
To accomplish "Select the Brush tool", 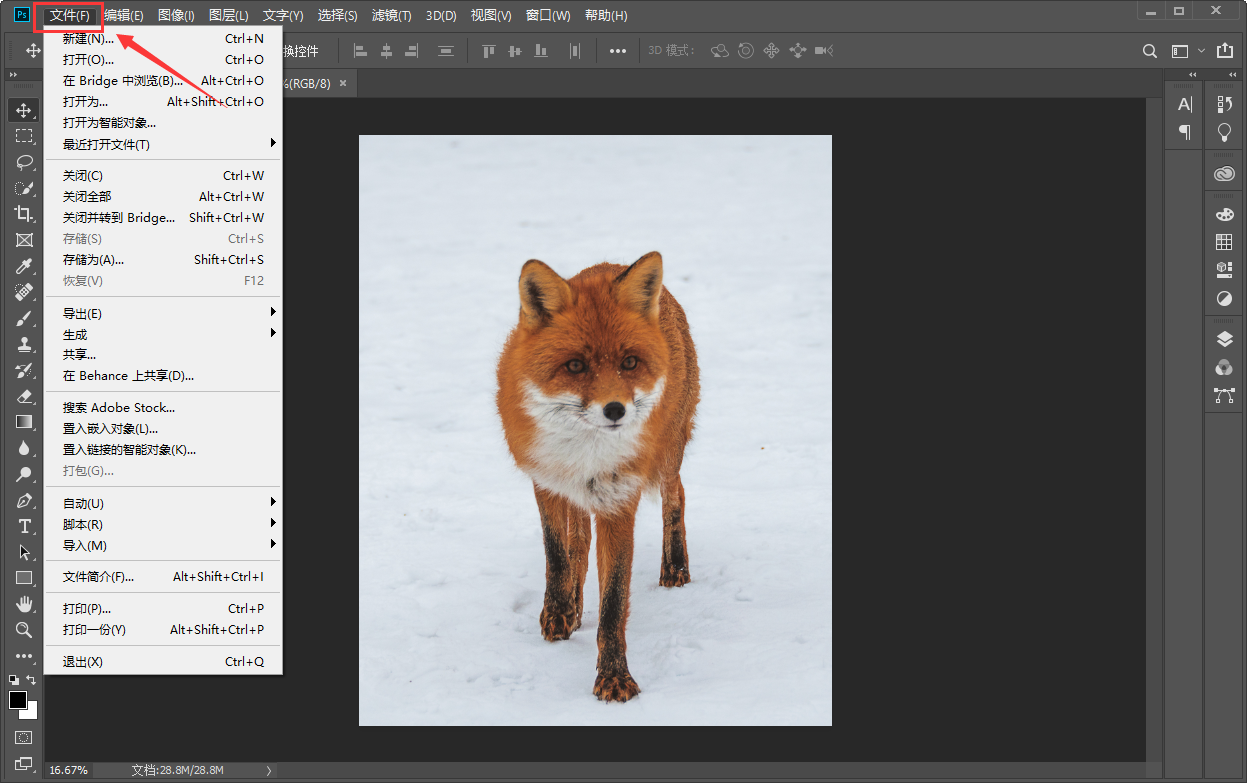I will (24, 318).
